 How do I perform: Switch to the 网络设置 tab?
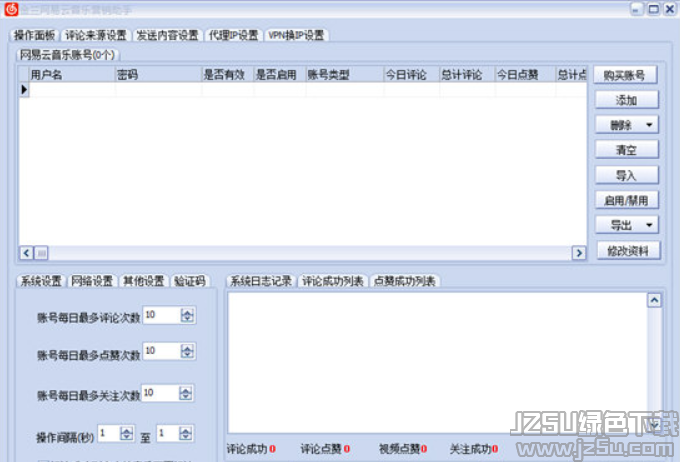(x=92, y=281)
